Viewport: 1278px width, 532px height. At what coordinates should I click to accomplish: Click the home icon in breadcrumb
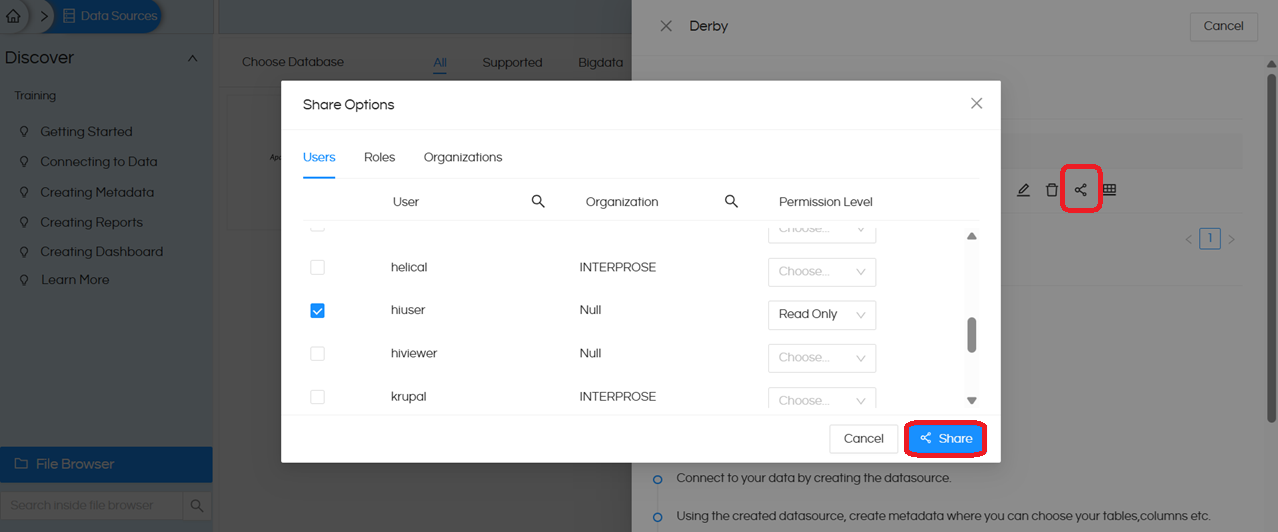tap(13, 16)
